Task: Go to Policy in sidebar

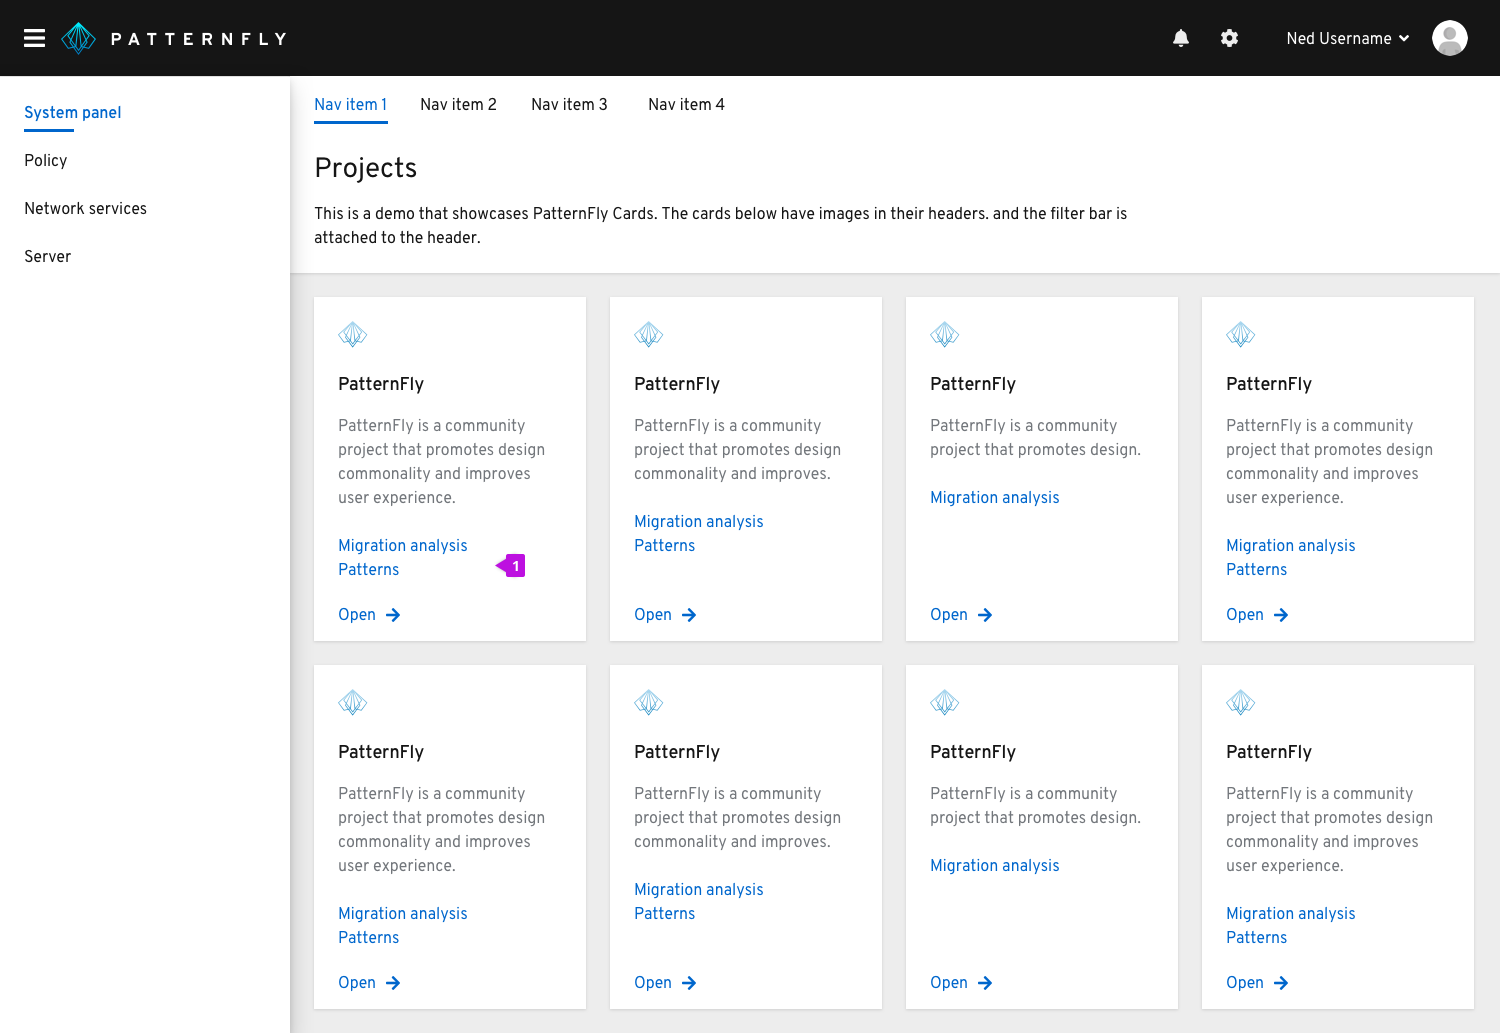Action: tap(46, 160)
